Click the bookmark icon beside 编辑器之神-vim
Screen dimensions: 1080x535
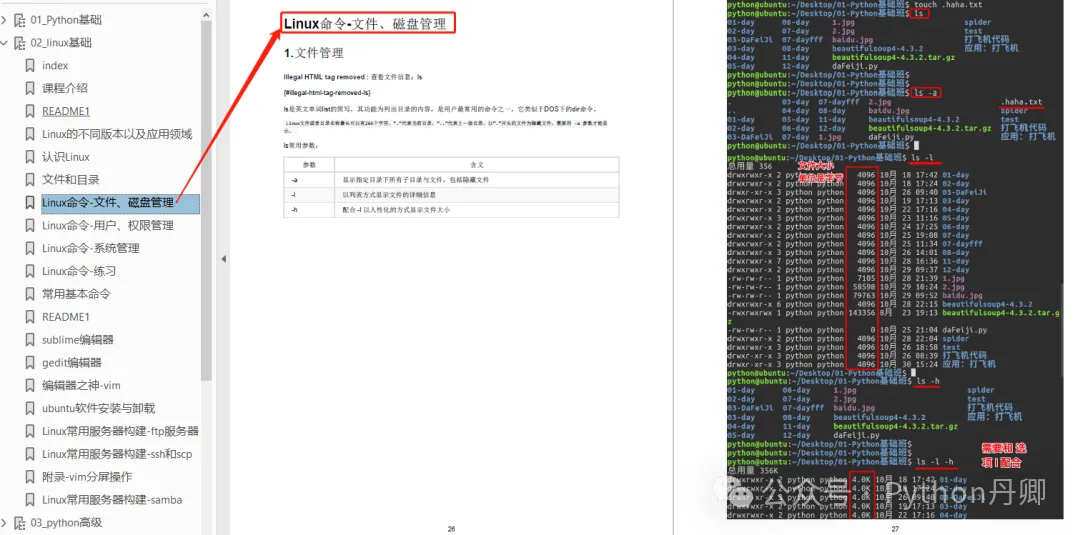(30, 386)
